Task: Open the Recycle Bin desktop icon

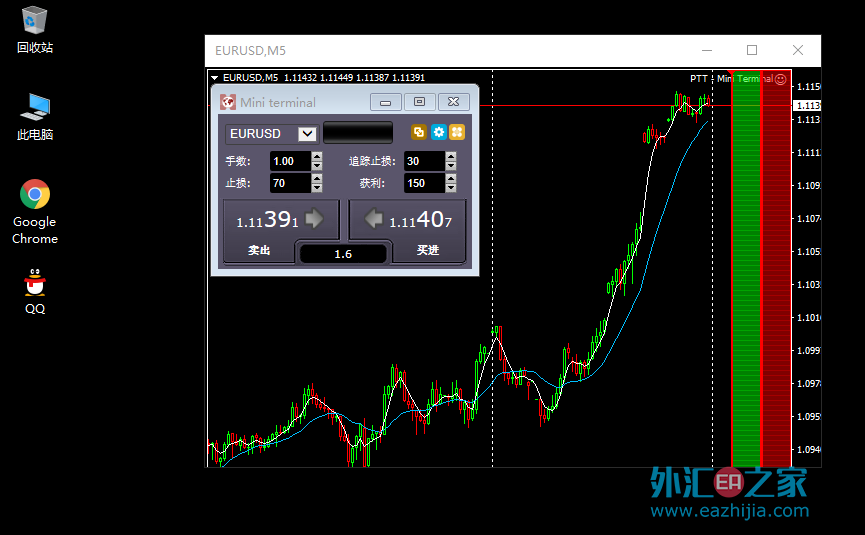Action: [x=35, y=30]
